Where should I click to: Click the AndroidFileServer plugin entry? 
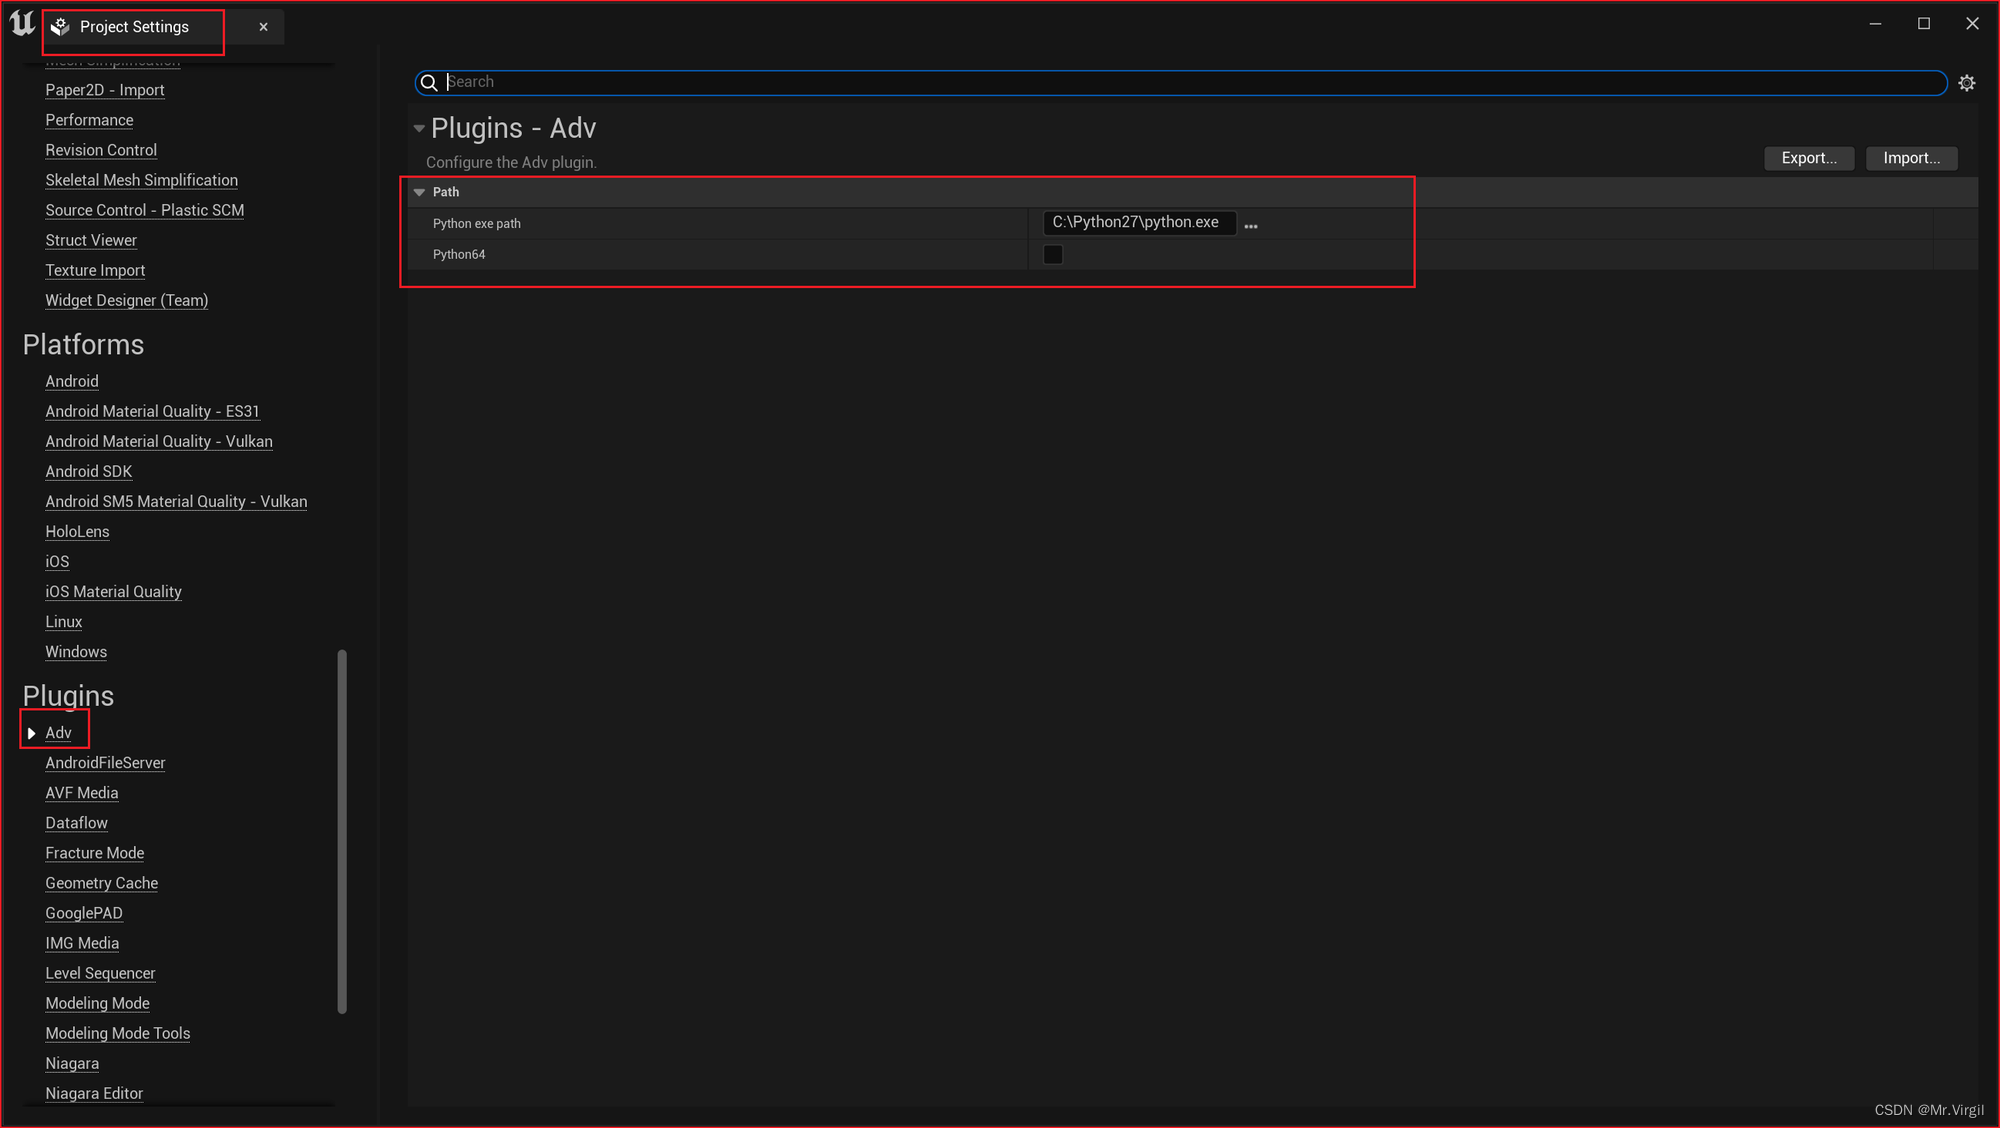point(106,761)
